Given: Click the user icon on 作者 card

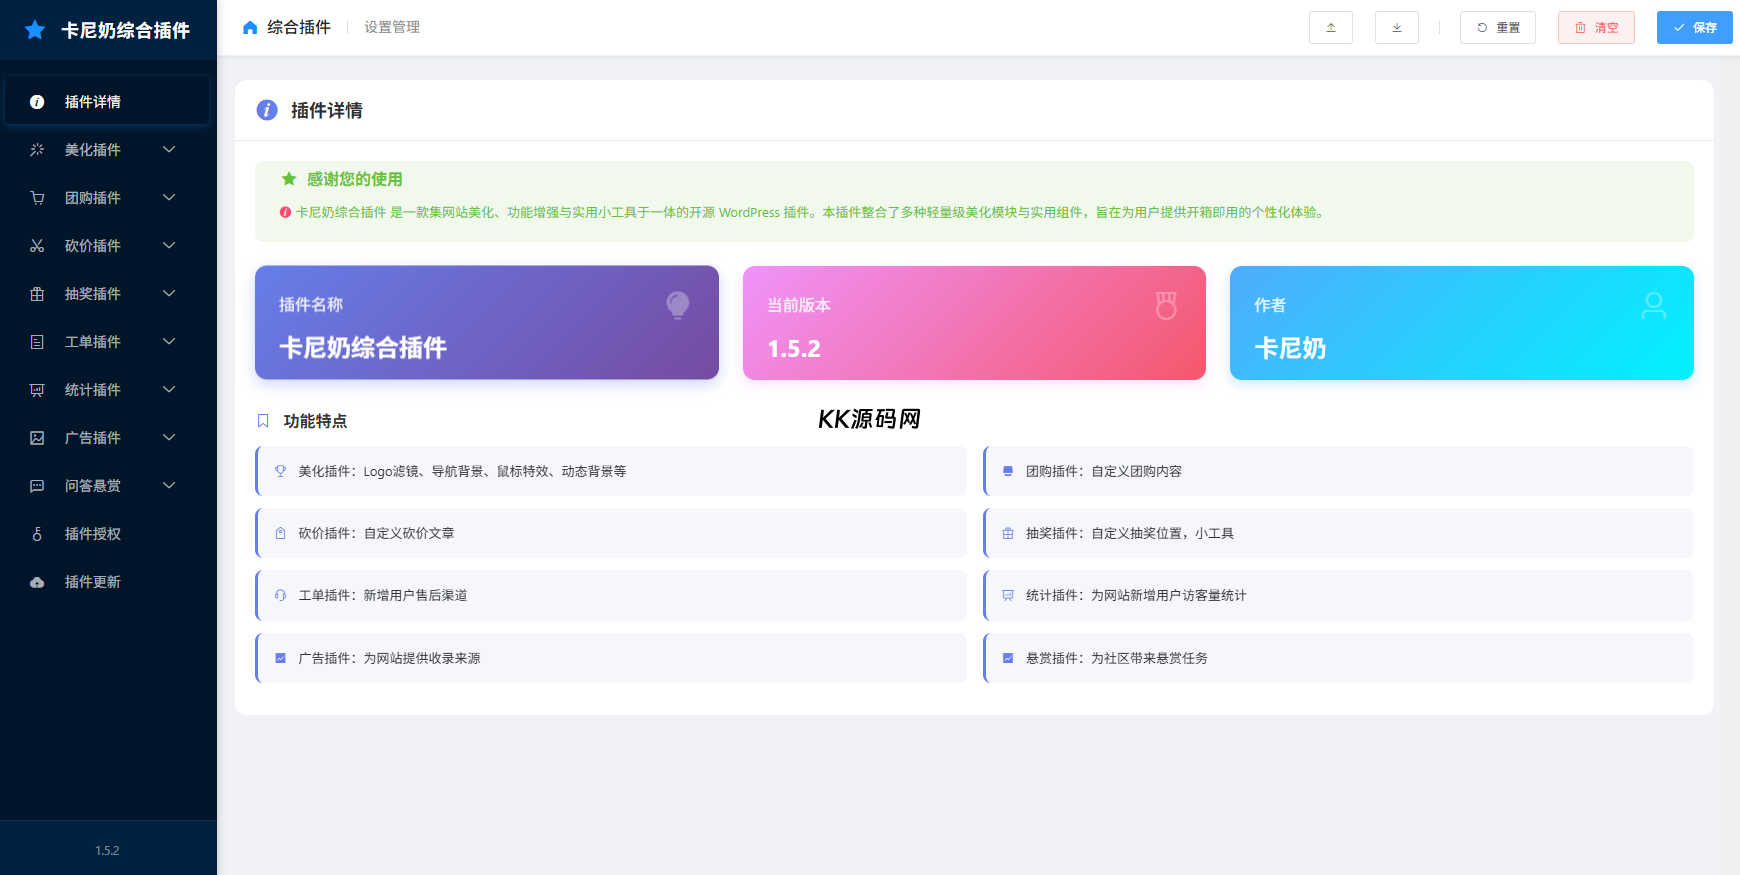Looking at the screenshot, I should coord(1654,305).
